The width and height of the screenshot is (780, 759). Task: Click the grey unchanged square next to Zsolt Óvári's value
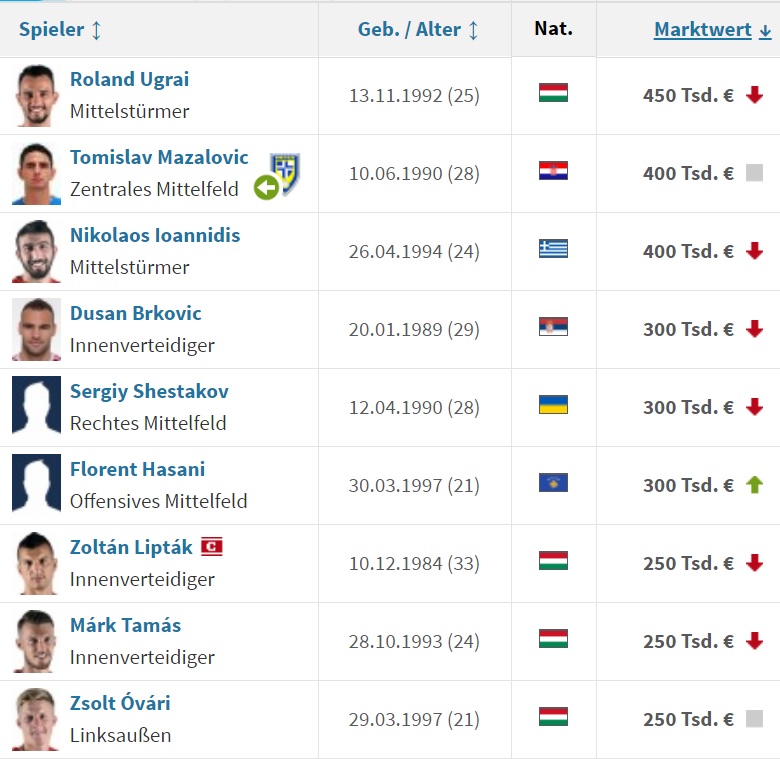click(x=755, y=719)
